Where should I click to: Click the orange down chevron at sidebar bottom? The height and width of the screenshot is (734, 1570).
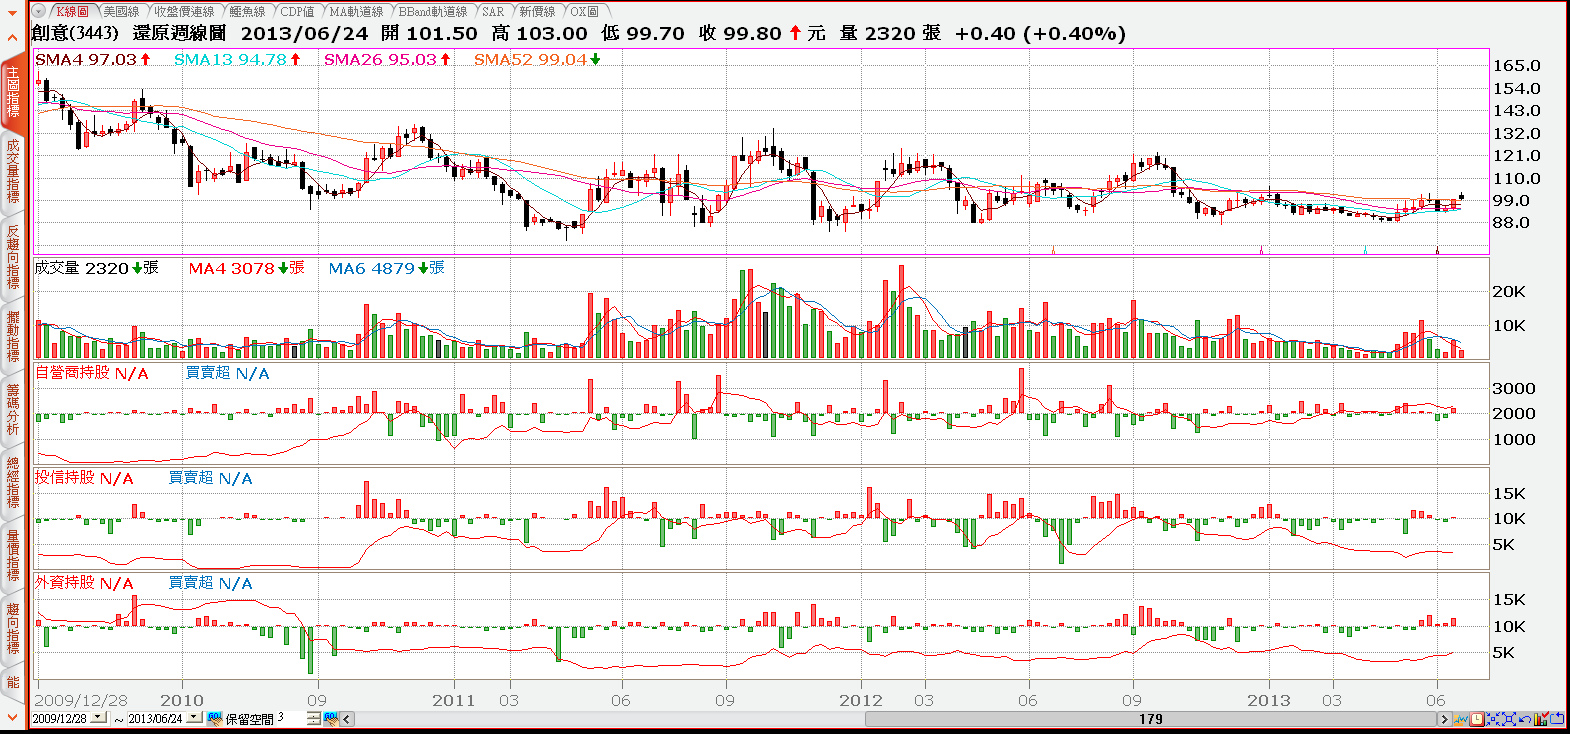coord(12,717)
